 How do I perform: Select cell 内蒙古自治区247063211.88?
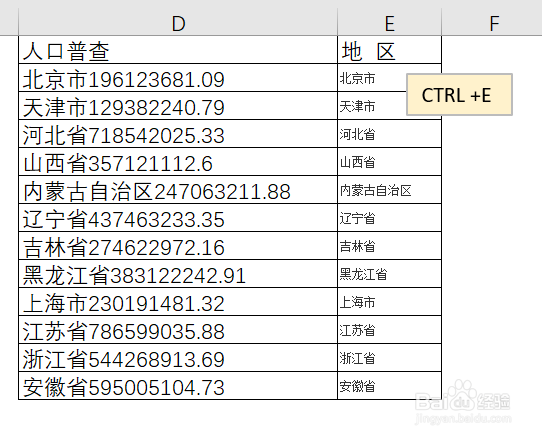point(178,190)
